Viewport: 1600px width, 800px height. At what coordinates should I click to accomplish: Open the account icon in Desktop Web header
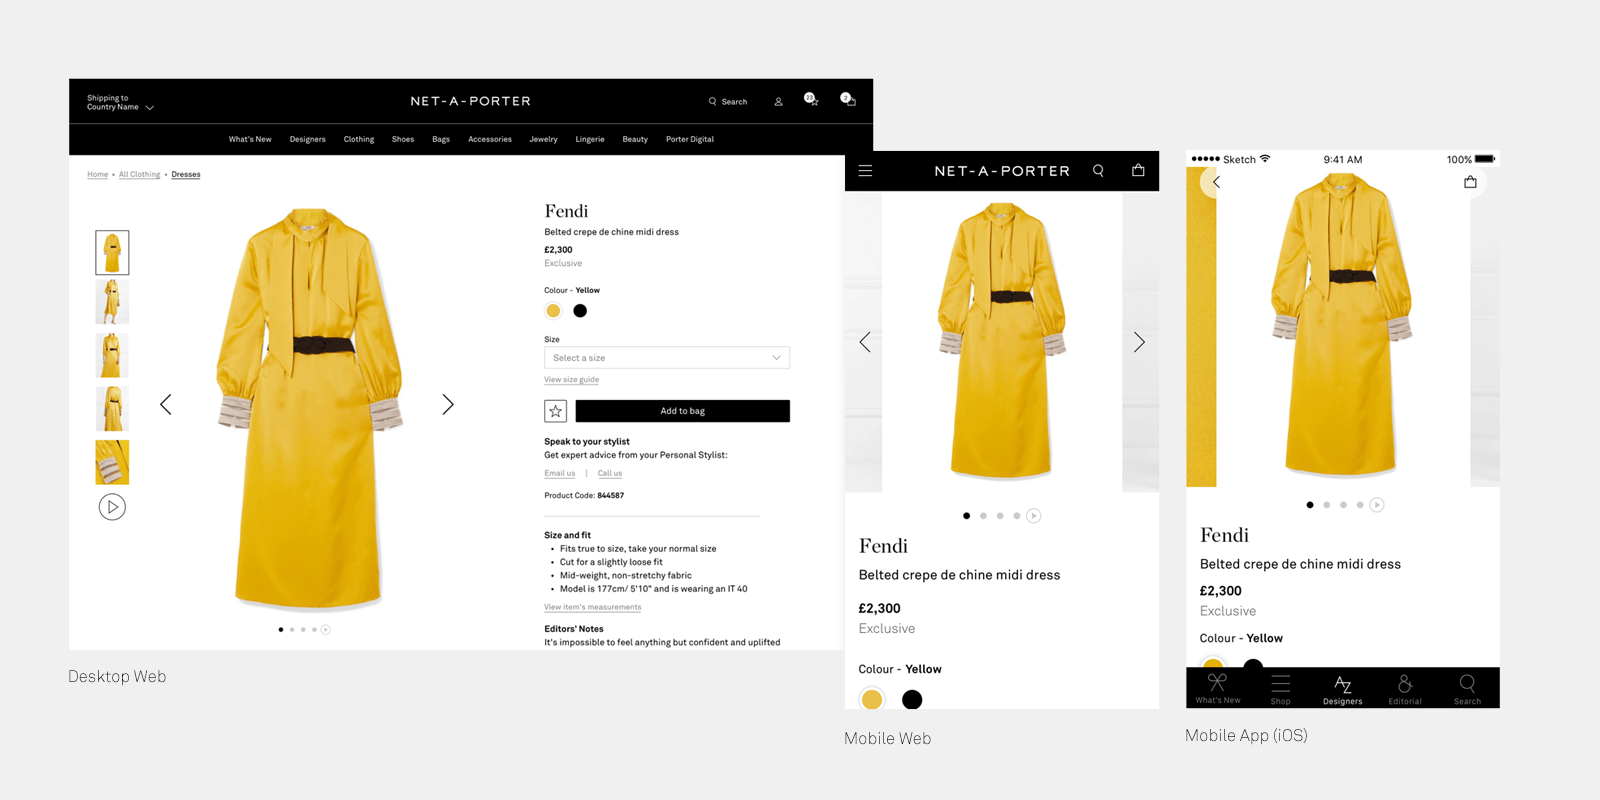pos(778,101)
